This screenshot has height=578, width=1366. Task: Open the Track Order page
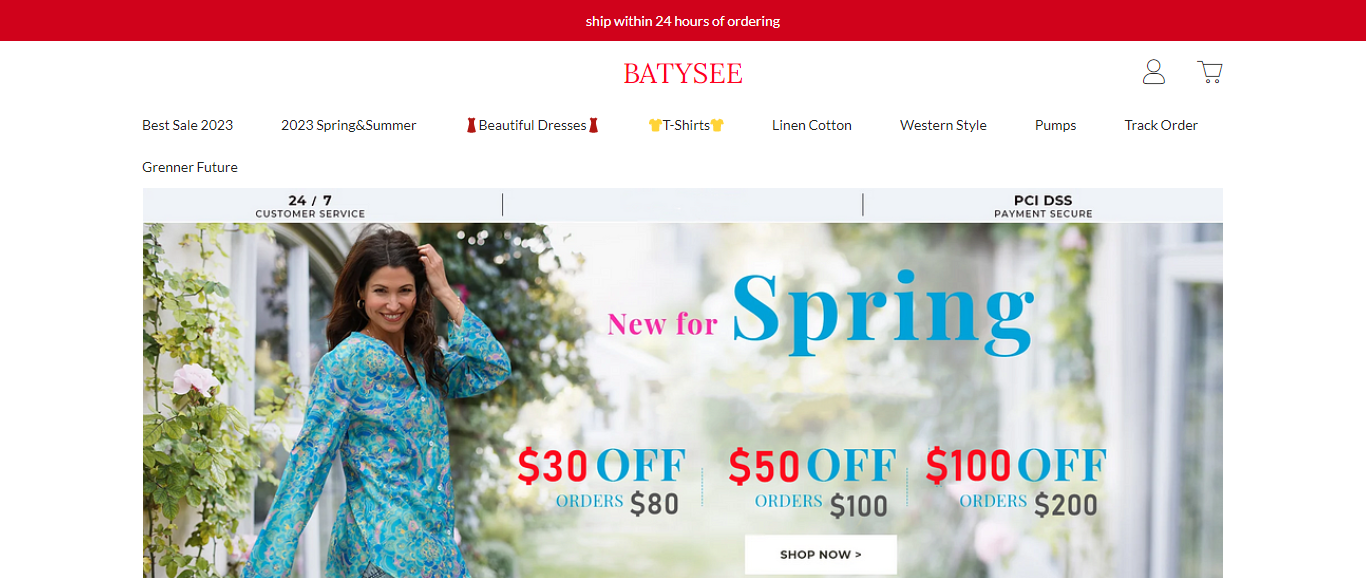(1161, 125)
